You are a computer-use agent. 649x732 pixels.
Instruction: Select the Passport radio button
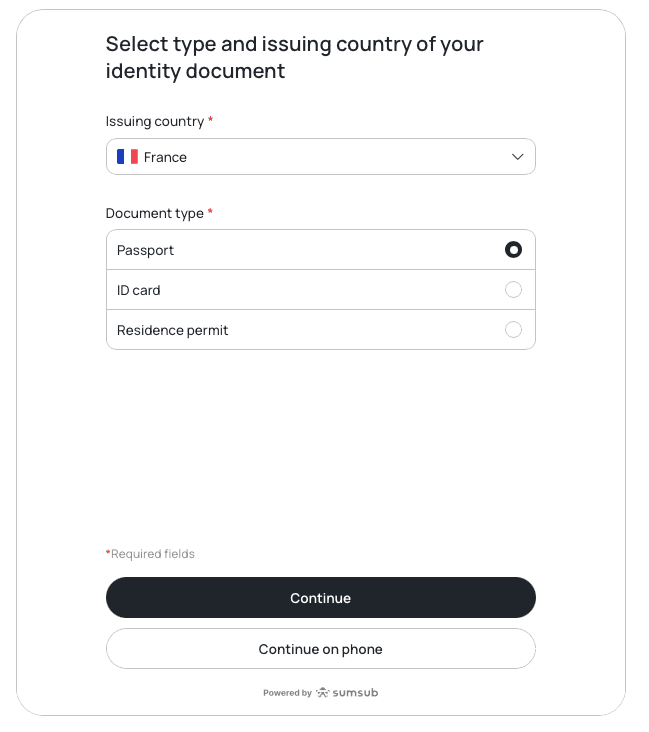coord(513,250)
